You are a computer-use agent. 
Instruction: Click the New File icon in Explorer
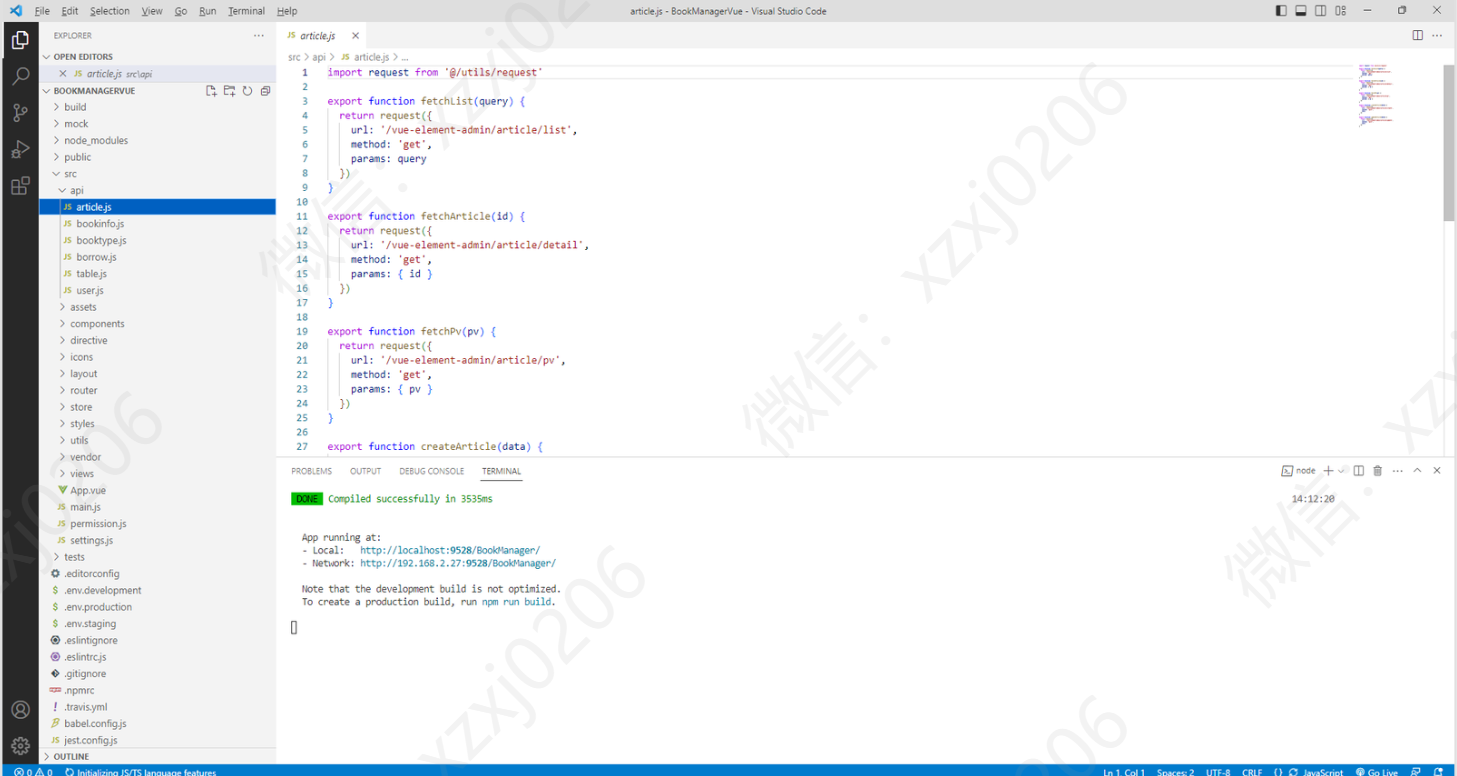coord(211,91)
